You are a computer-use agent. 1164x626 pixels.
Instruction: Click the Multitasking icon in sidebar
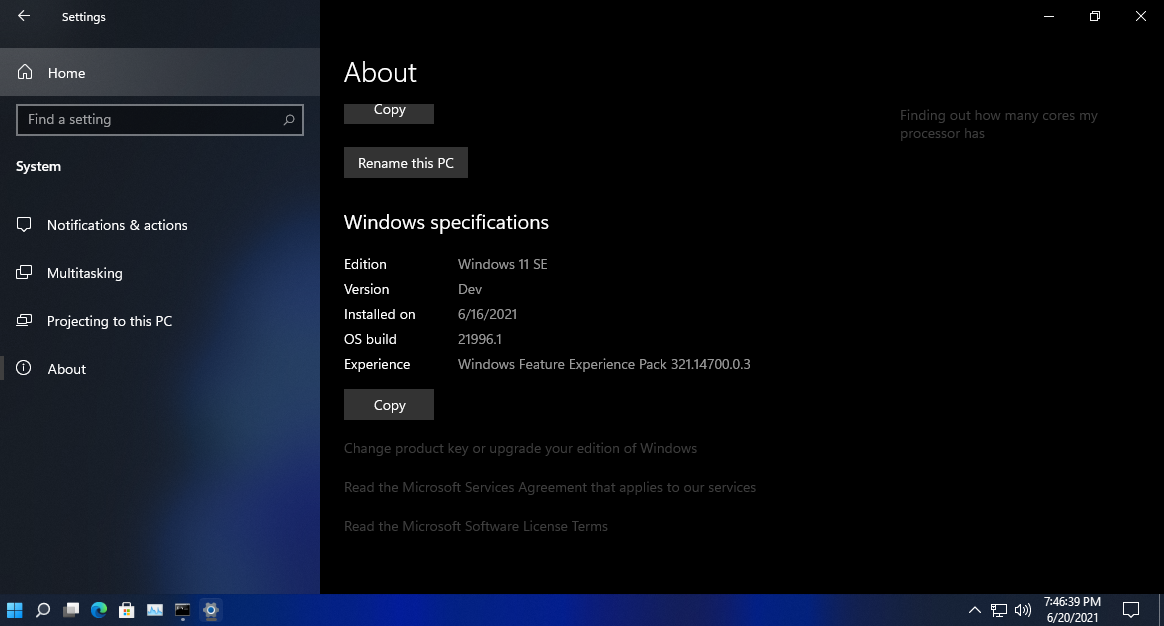click(24, 273)
